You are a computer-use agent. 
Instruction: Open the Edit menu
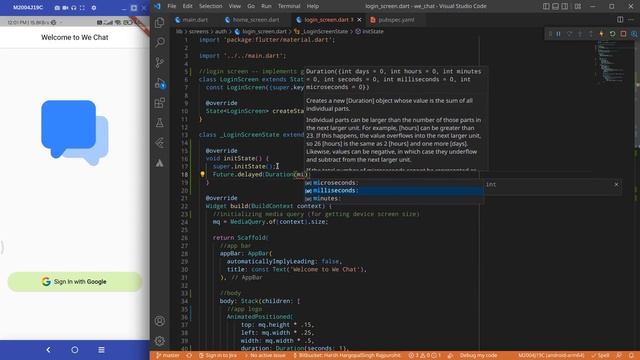(x=187, y=6)
